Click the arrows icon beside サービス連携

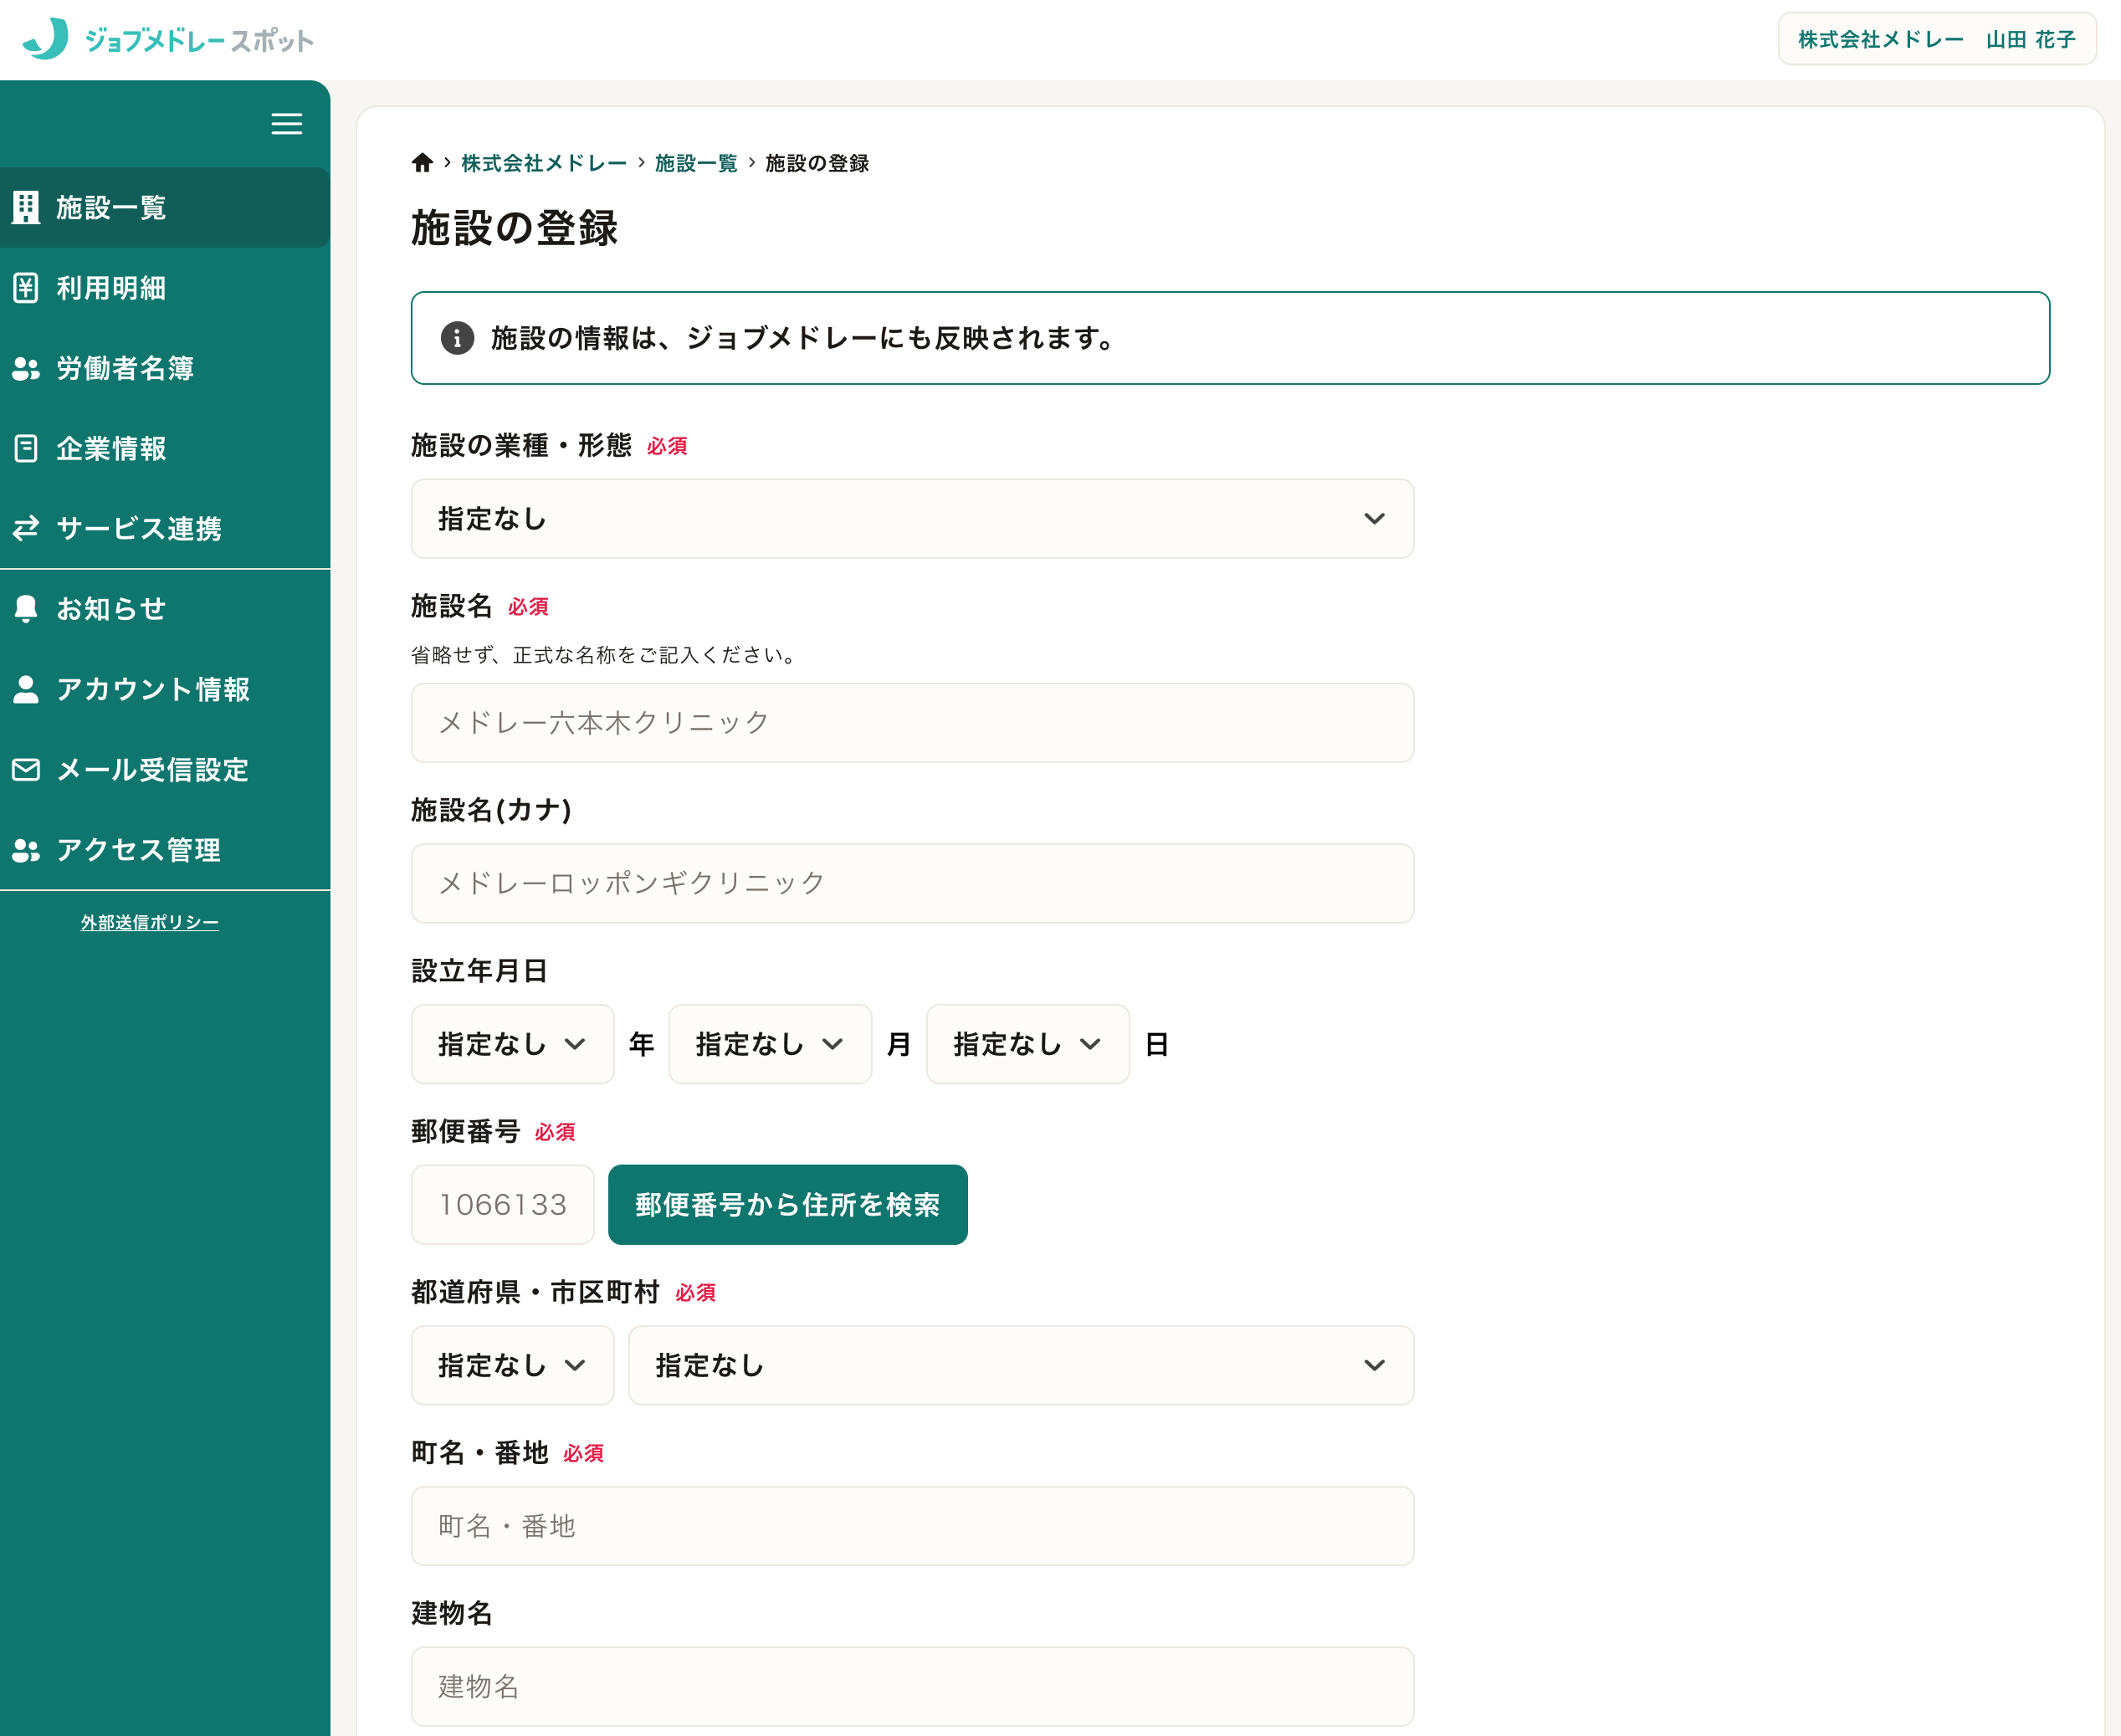26,528
